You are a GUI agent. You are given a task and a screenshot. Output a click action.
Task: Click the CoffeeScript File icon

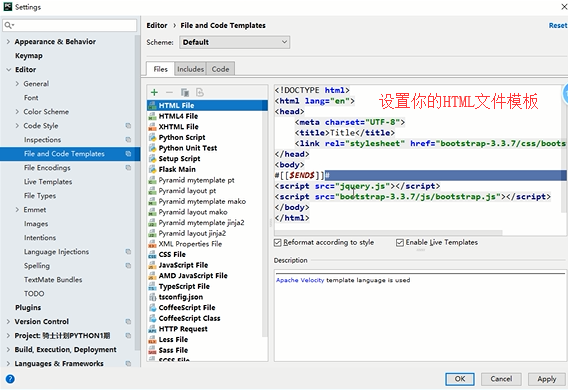pyautogui.click(x=153, y=308)
